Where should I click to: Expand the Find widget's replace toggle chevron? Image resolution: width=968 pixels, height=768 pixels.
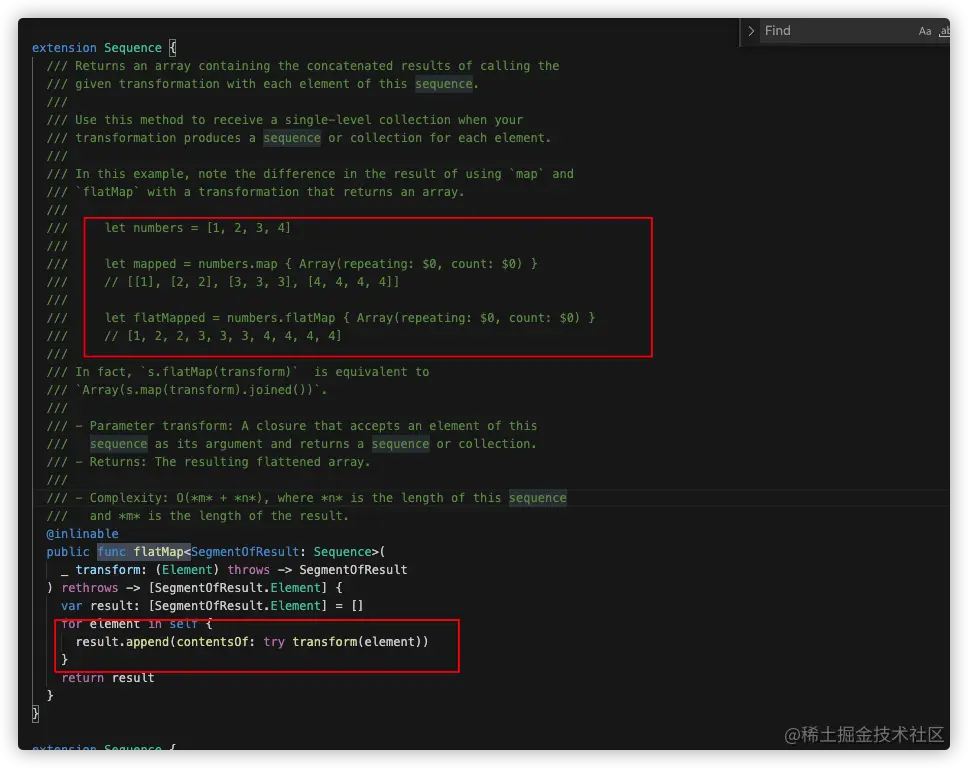(751, 31)
